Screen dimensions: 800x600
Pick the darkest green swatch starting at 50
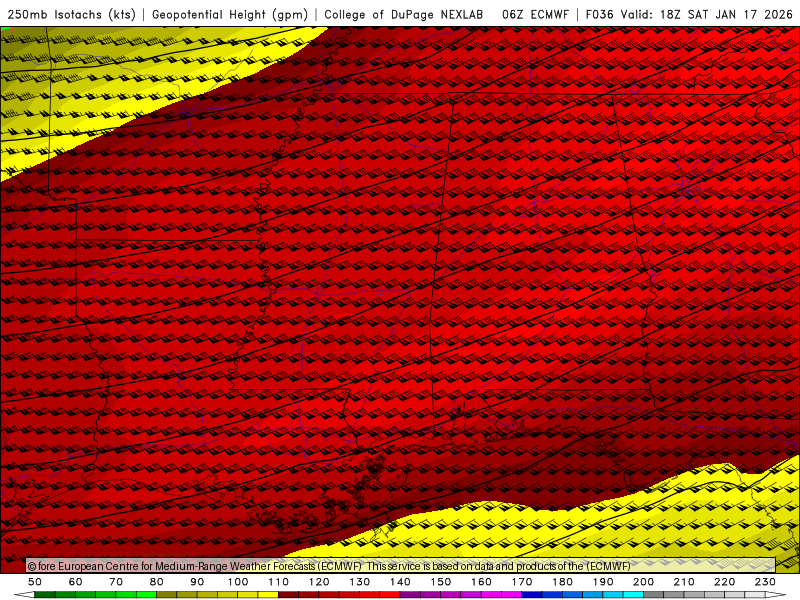45,595
